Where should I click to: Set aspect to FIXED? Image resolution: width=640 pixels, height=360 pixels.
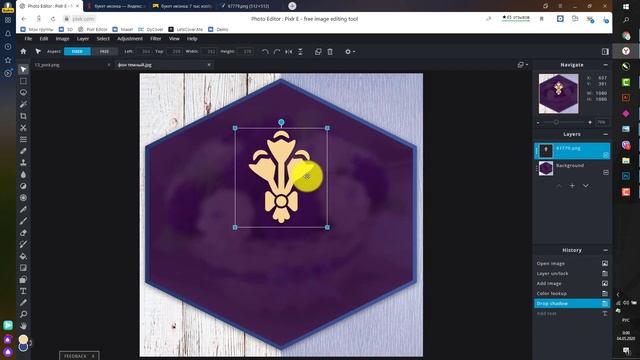[77, 51]
